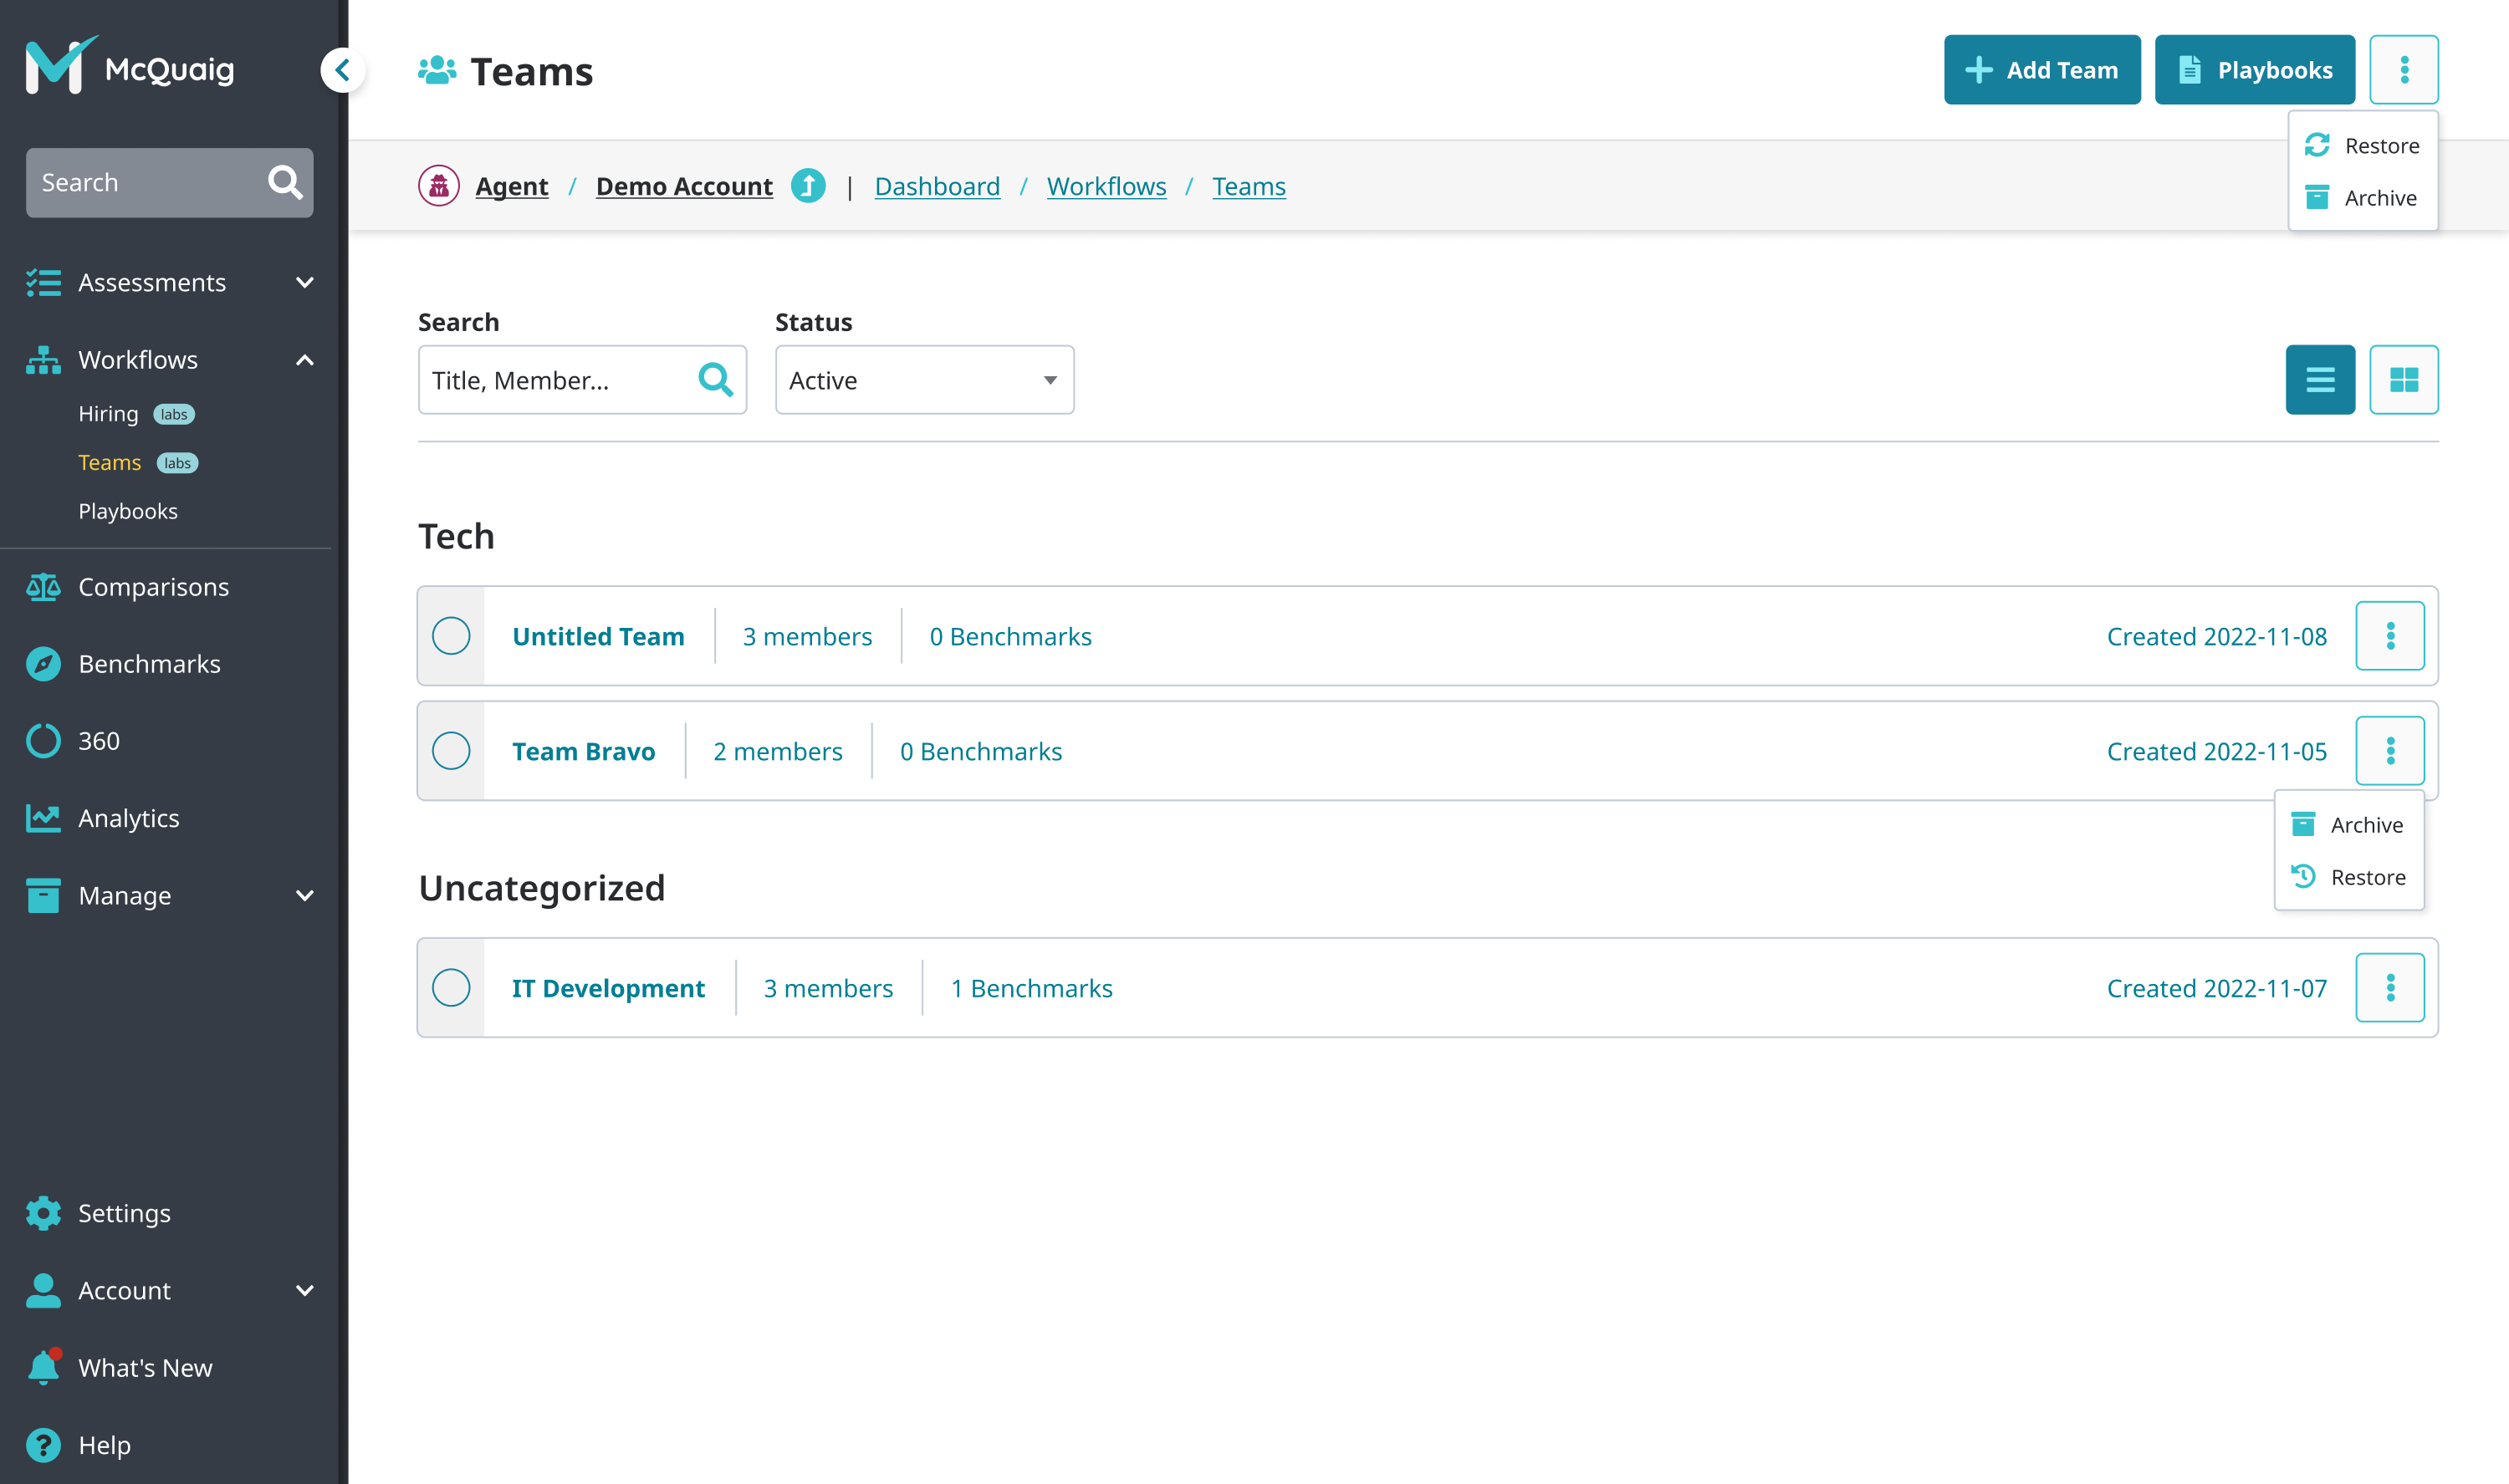Click the teams search magnifier icon
The image size is (2509, 1484).
[x=715, y=380]
